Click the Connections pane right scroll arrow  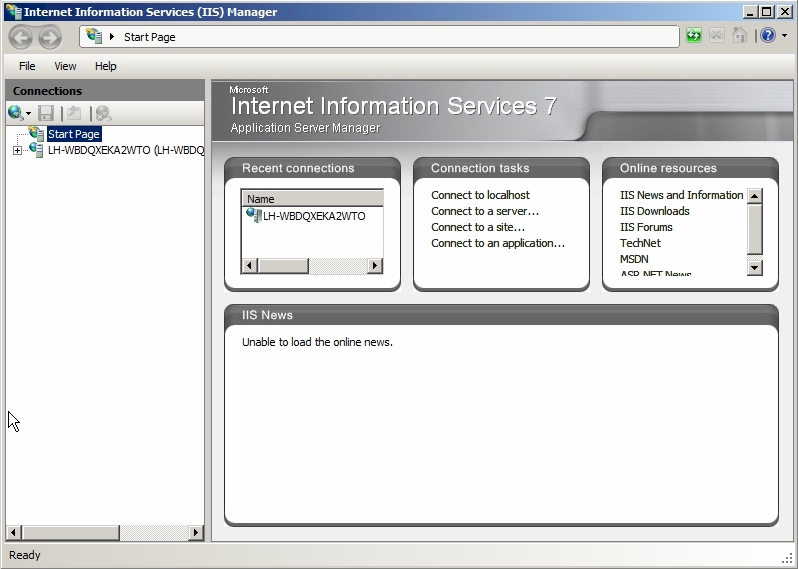pos(195,532)
